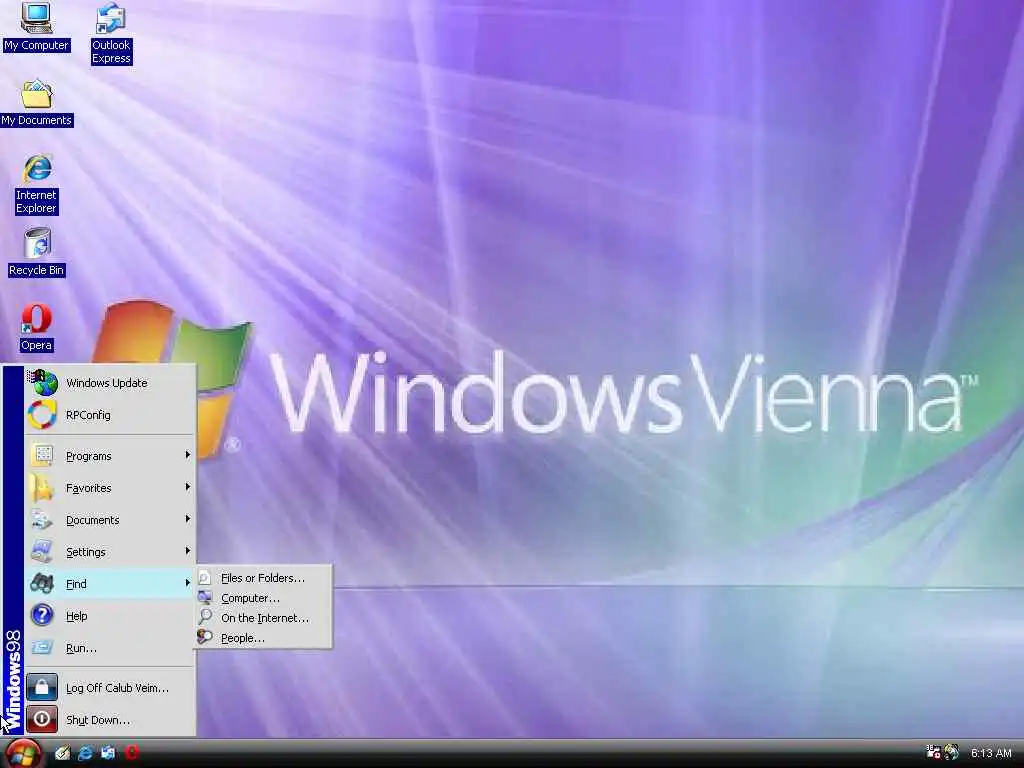Expand the Settings submenu
Screen dimensions: 1024x768
pyautogui.click(x=110, y=552)
